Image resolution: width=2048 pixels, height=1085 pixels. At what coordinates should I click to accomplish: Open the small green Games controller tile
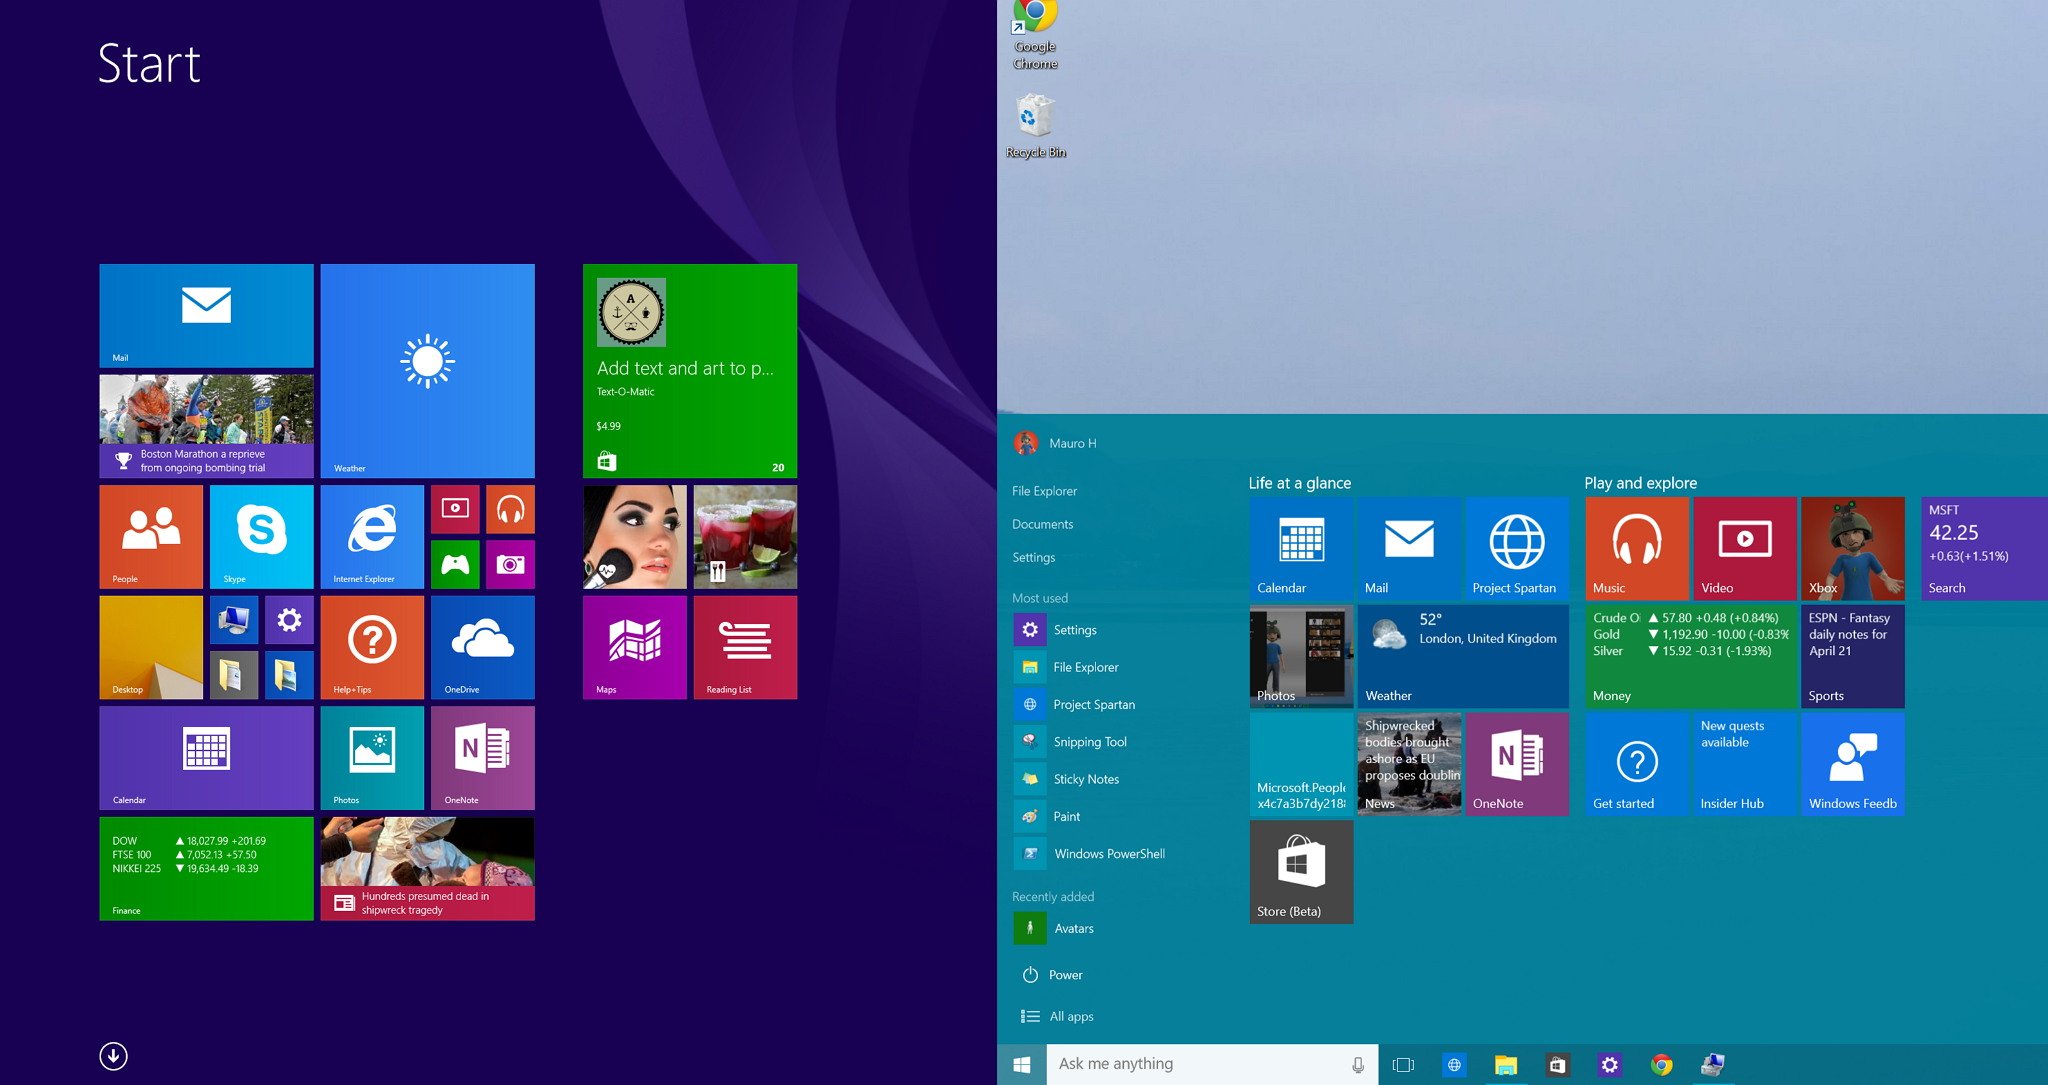[455, 564]
